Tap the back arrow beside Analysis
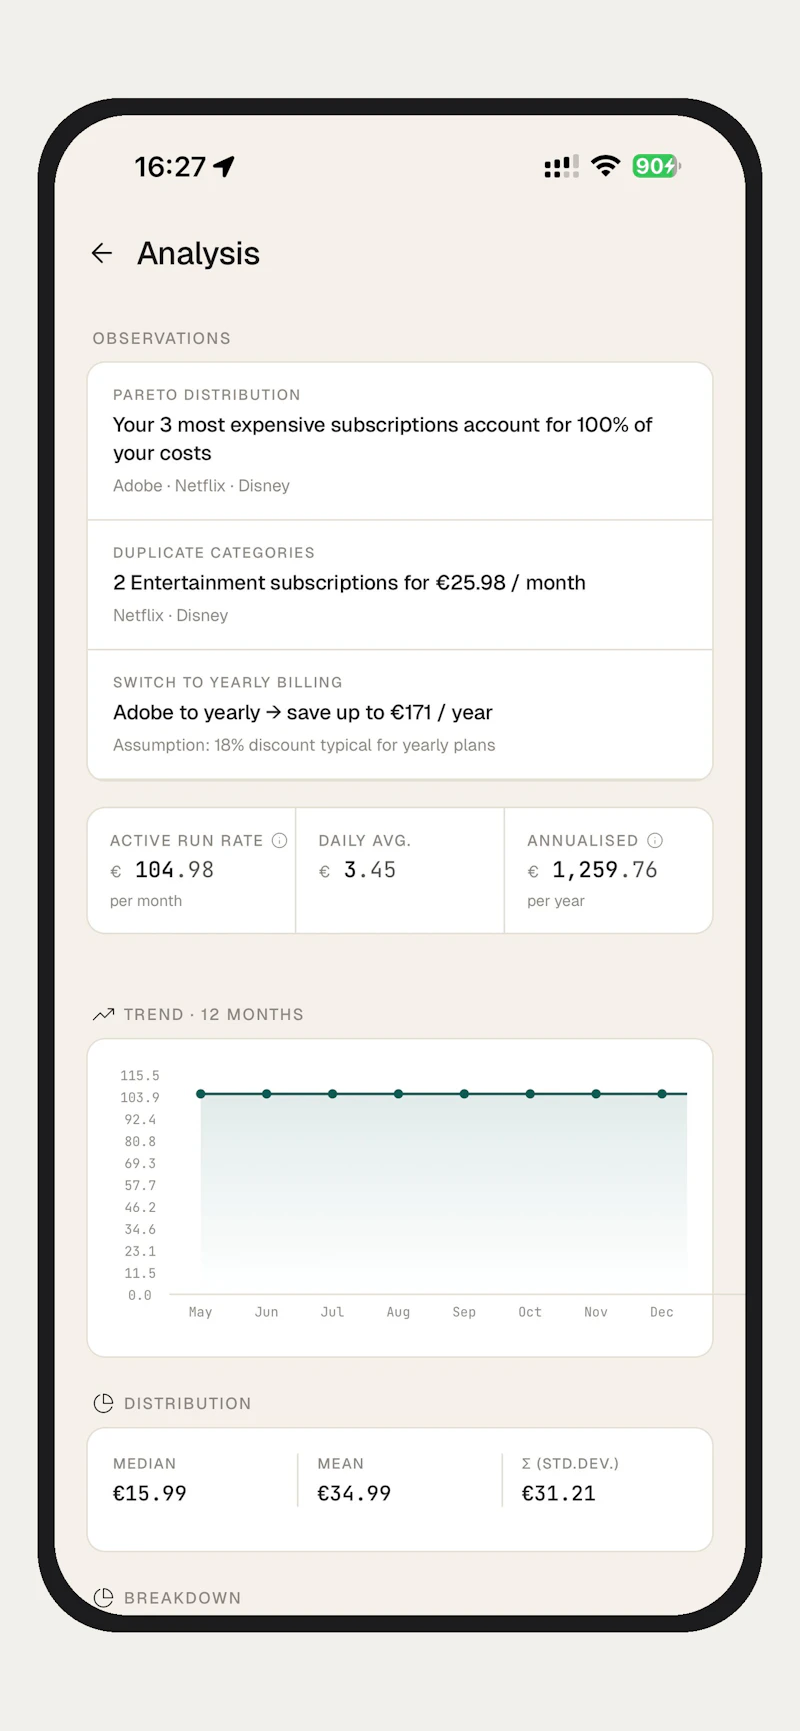This screenshot has height=1731, width=800. 102,253
